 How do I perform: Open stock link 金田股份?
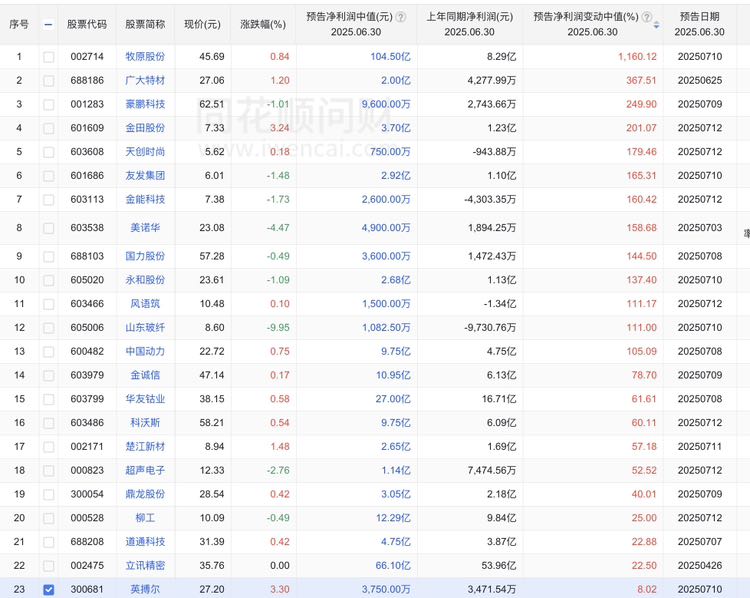pyautogui.click(x=145, y=128)
